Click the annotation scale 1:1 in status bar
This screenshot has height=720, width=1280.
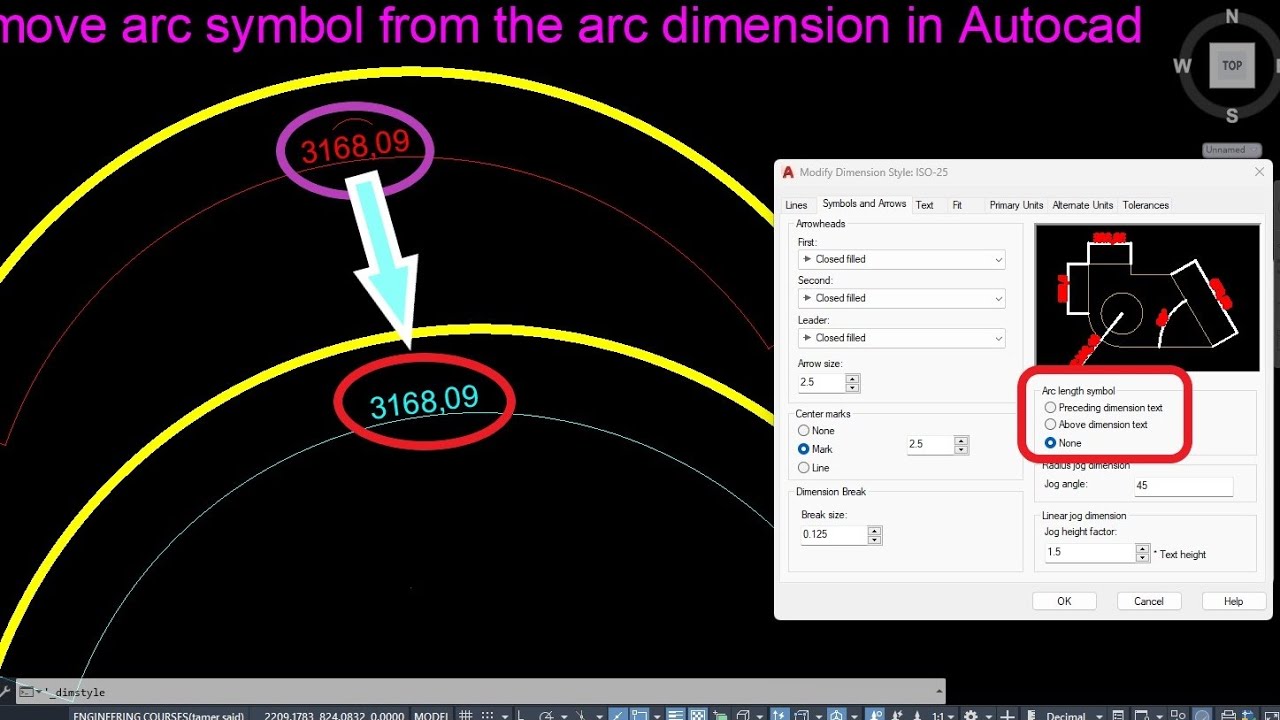[939, 715]
